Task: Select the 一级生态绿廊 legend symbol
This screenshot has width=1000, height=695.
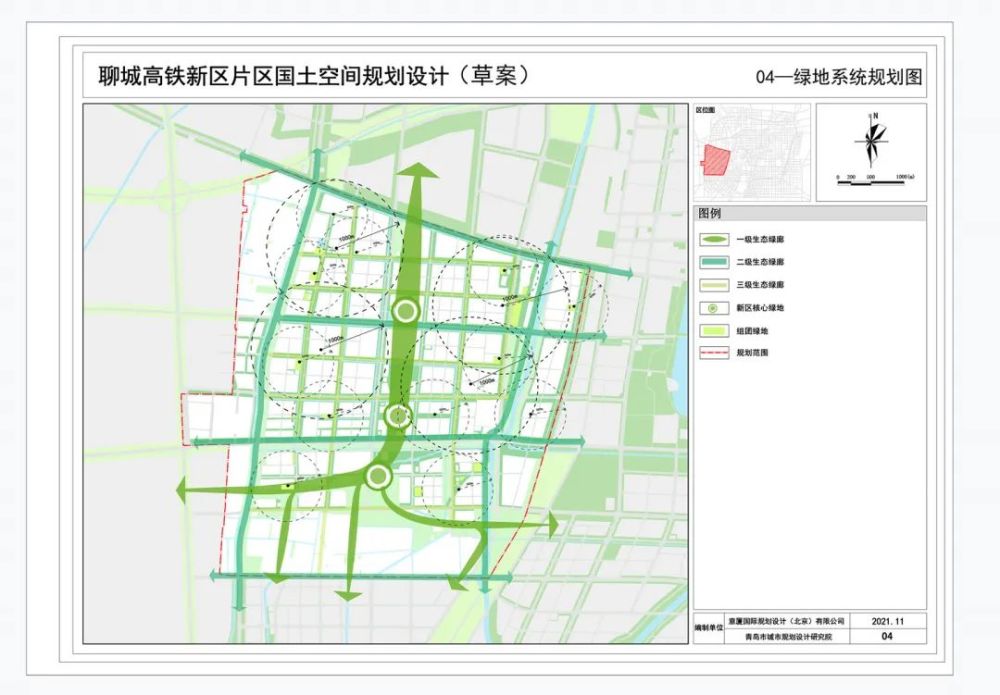Action: coord(714,239)
